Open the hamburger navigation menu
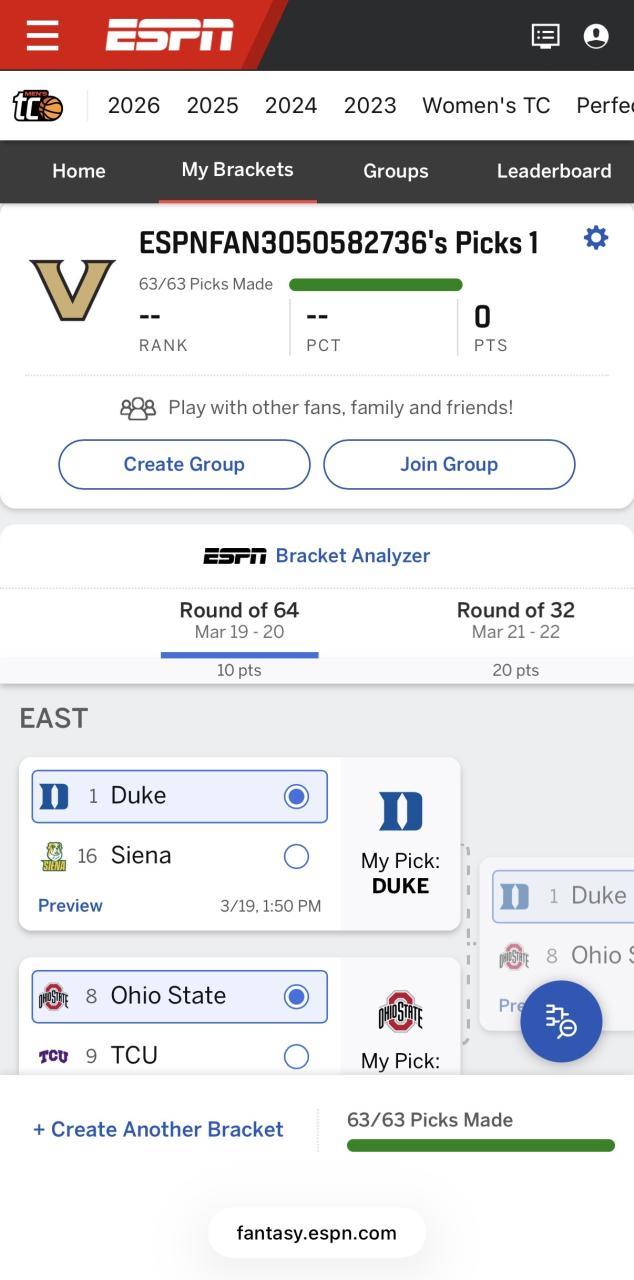634x1280 pixels. (x=42, y=36)
